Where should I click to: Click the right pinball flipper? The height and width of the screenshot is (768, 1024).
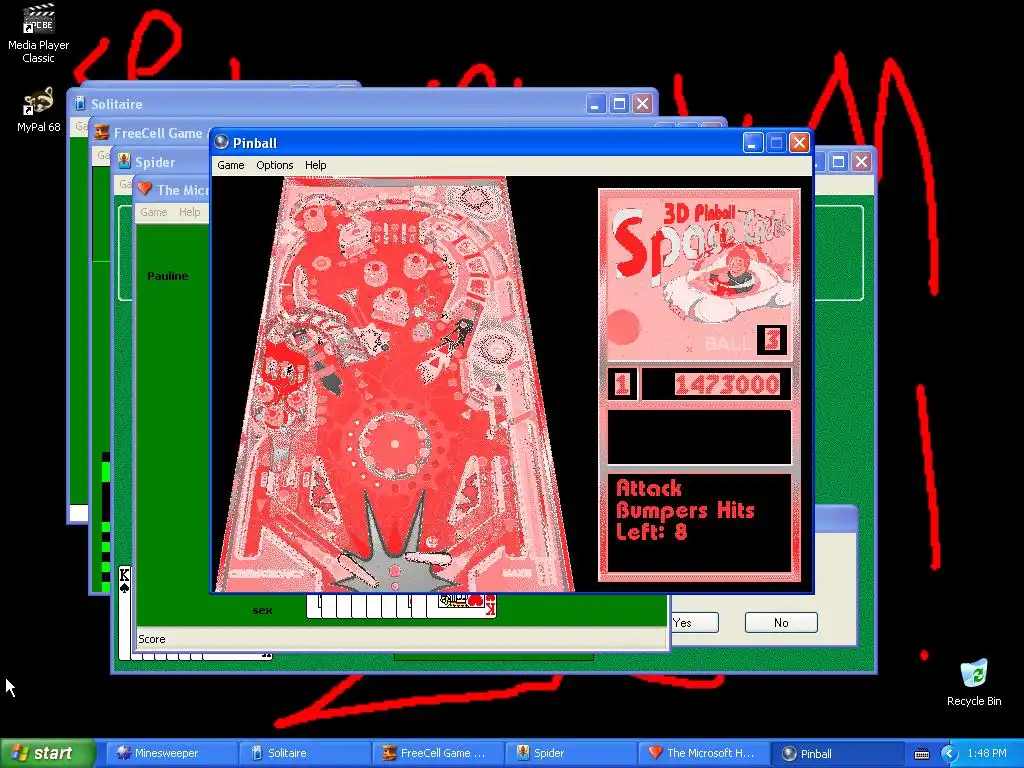click(x=428, y=558)
